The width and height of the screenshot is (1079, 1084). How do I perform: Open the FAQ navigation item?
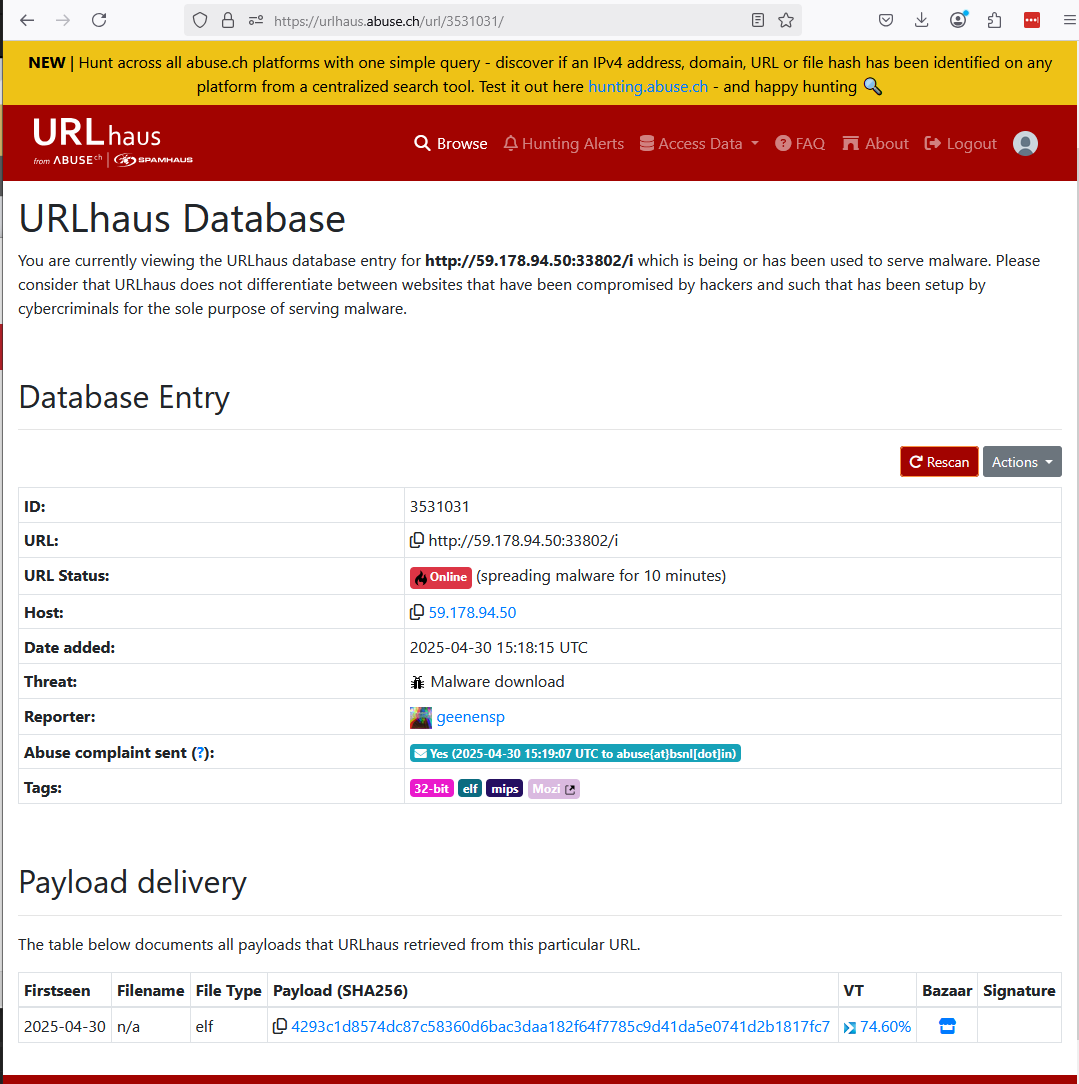pos(800,144)
